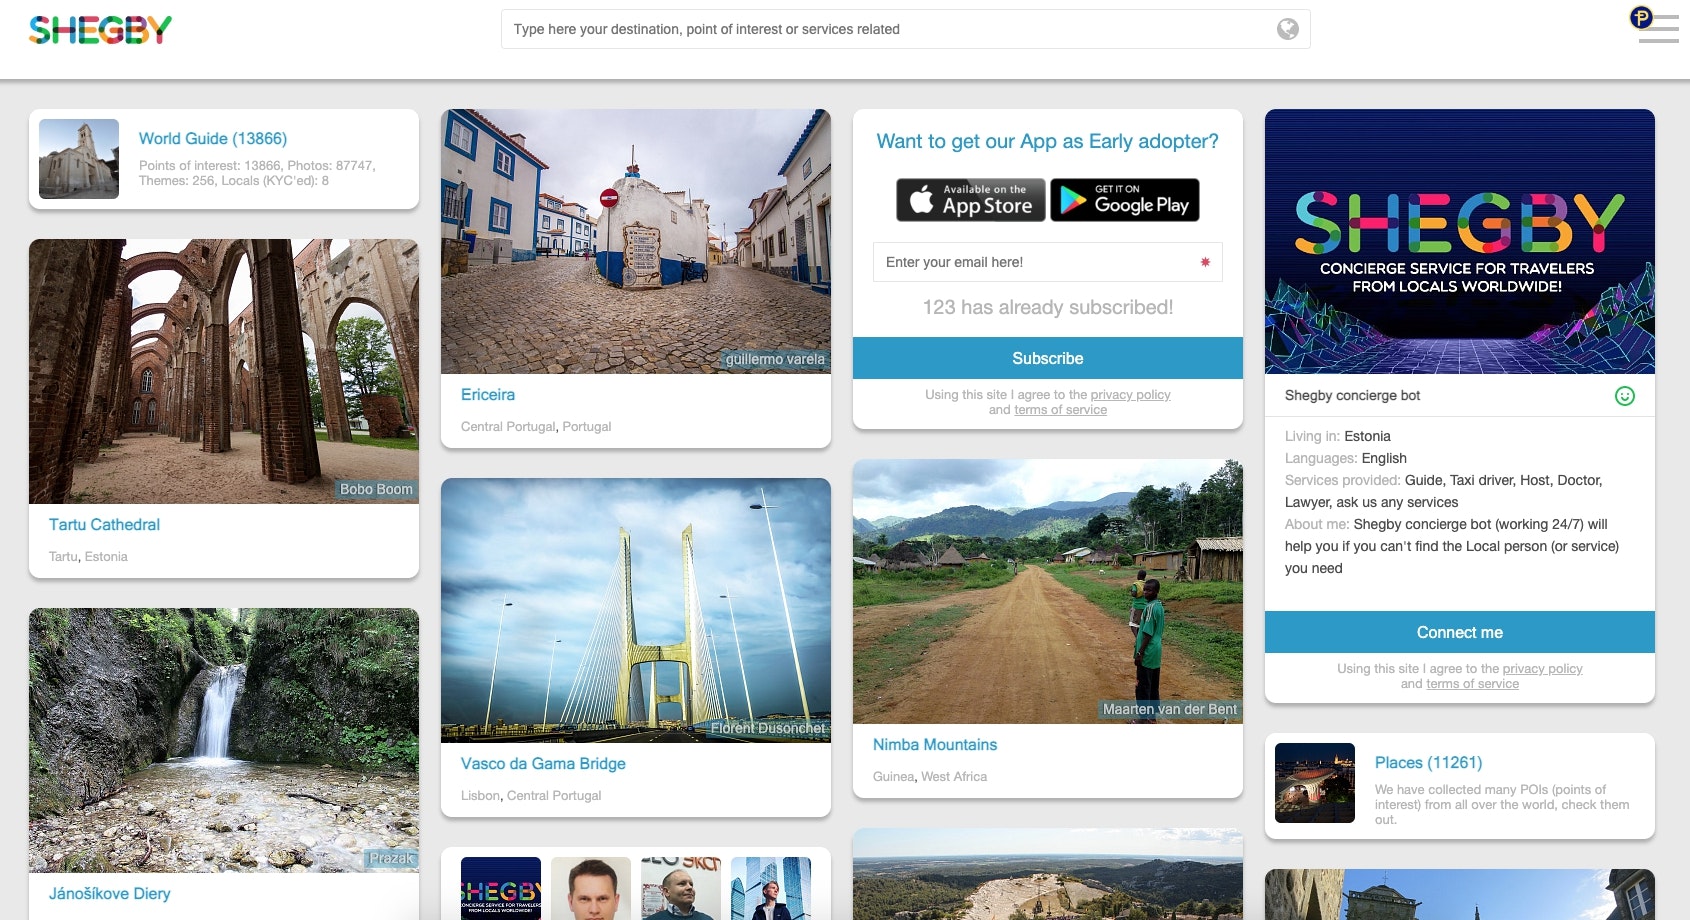
Task: Open the Shegby concierge bot name
Action: click(x=1352, y=396)
